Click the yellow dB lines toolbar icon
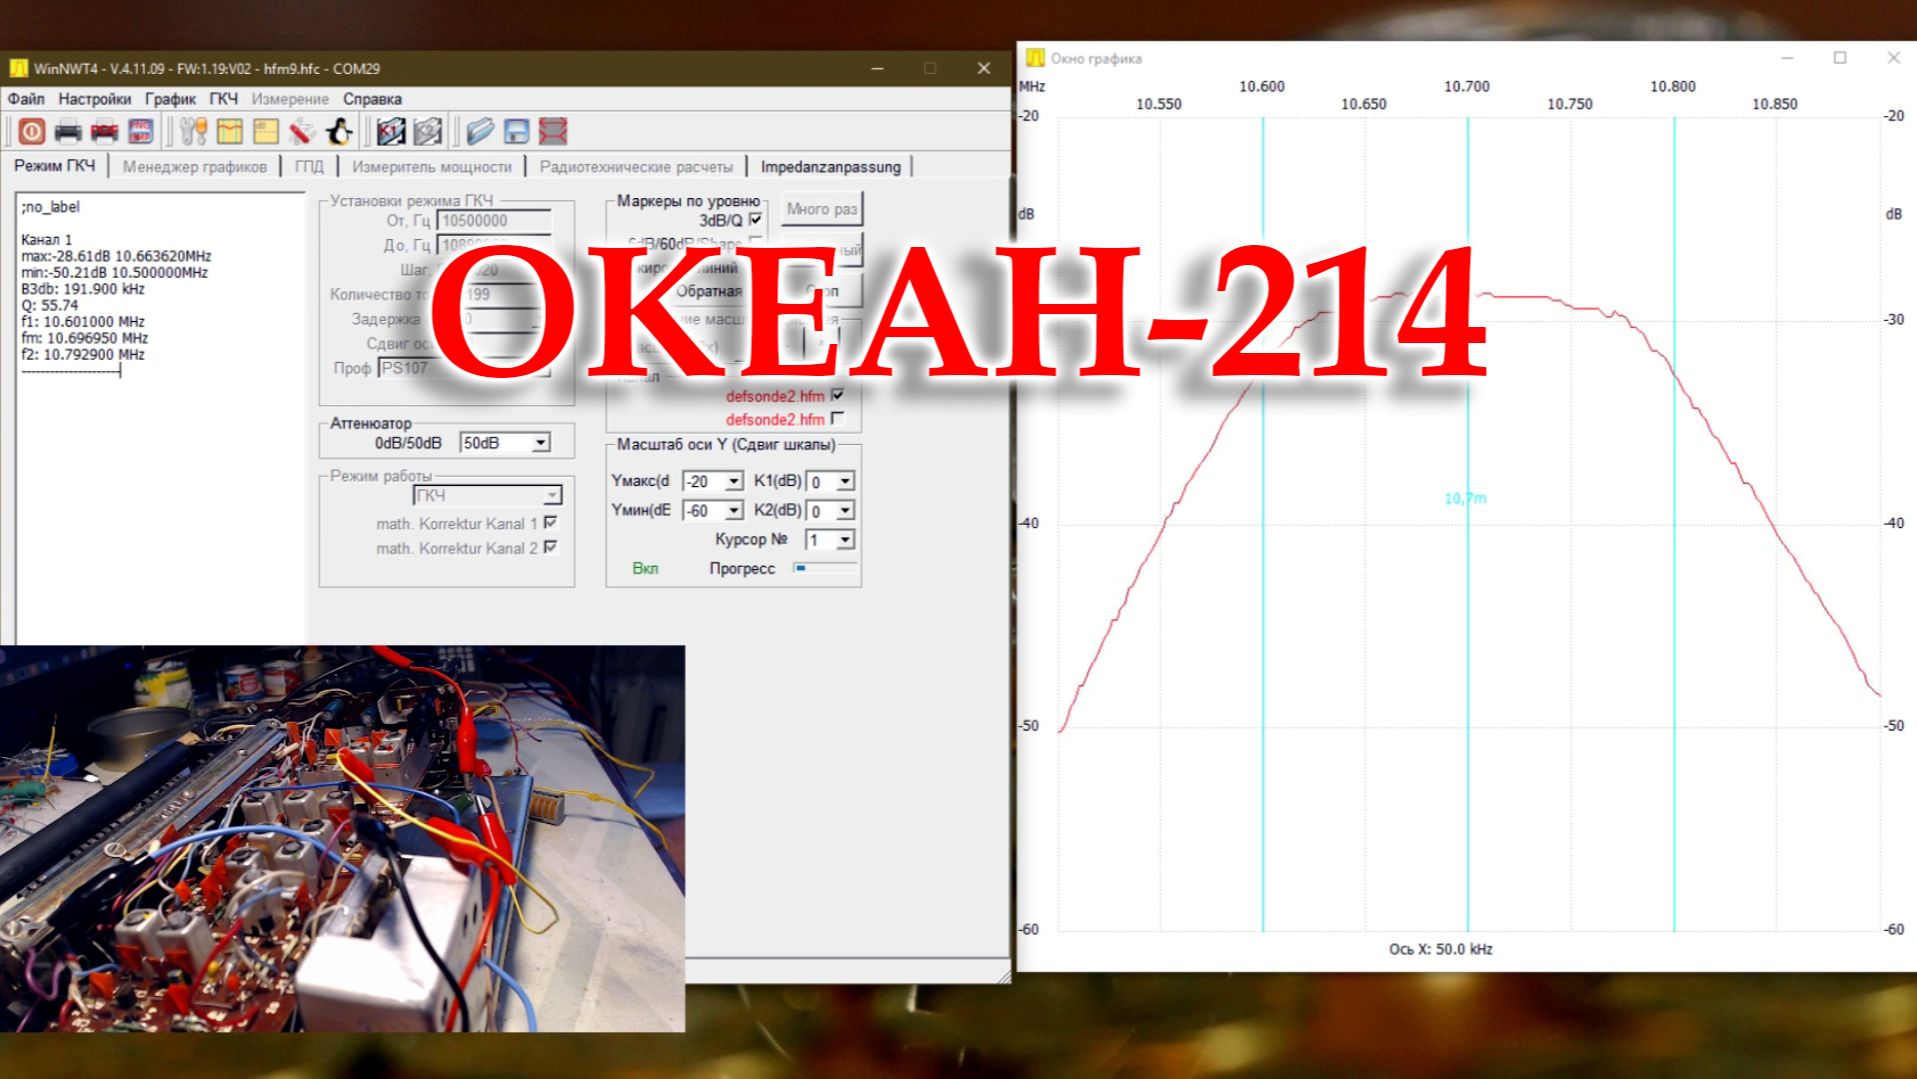Image resolution: width=1917 pixels, height=1079 pixels. point(266,131)
